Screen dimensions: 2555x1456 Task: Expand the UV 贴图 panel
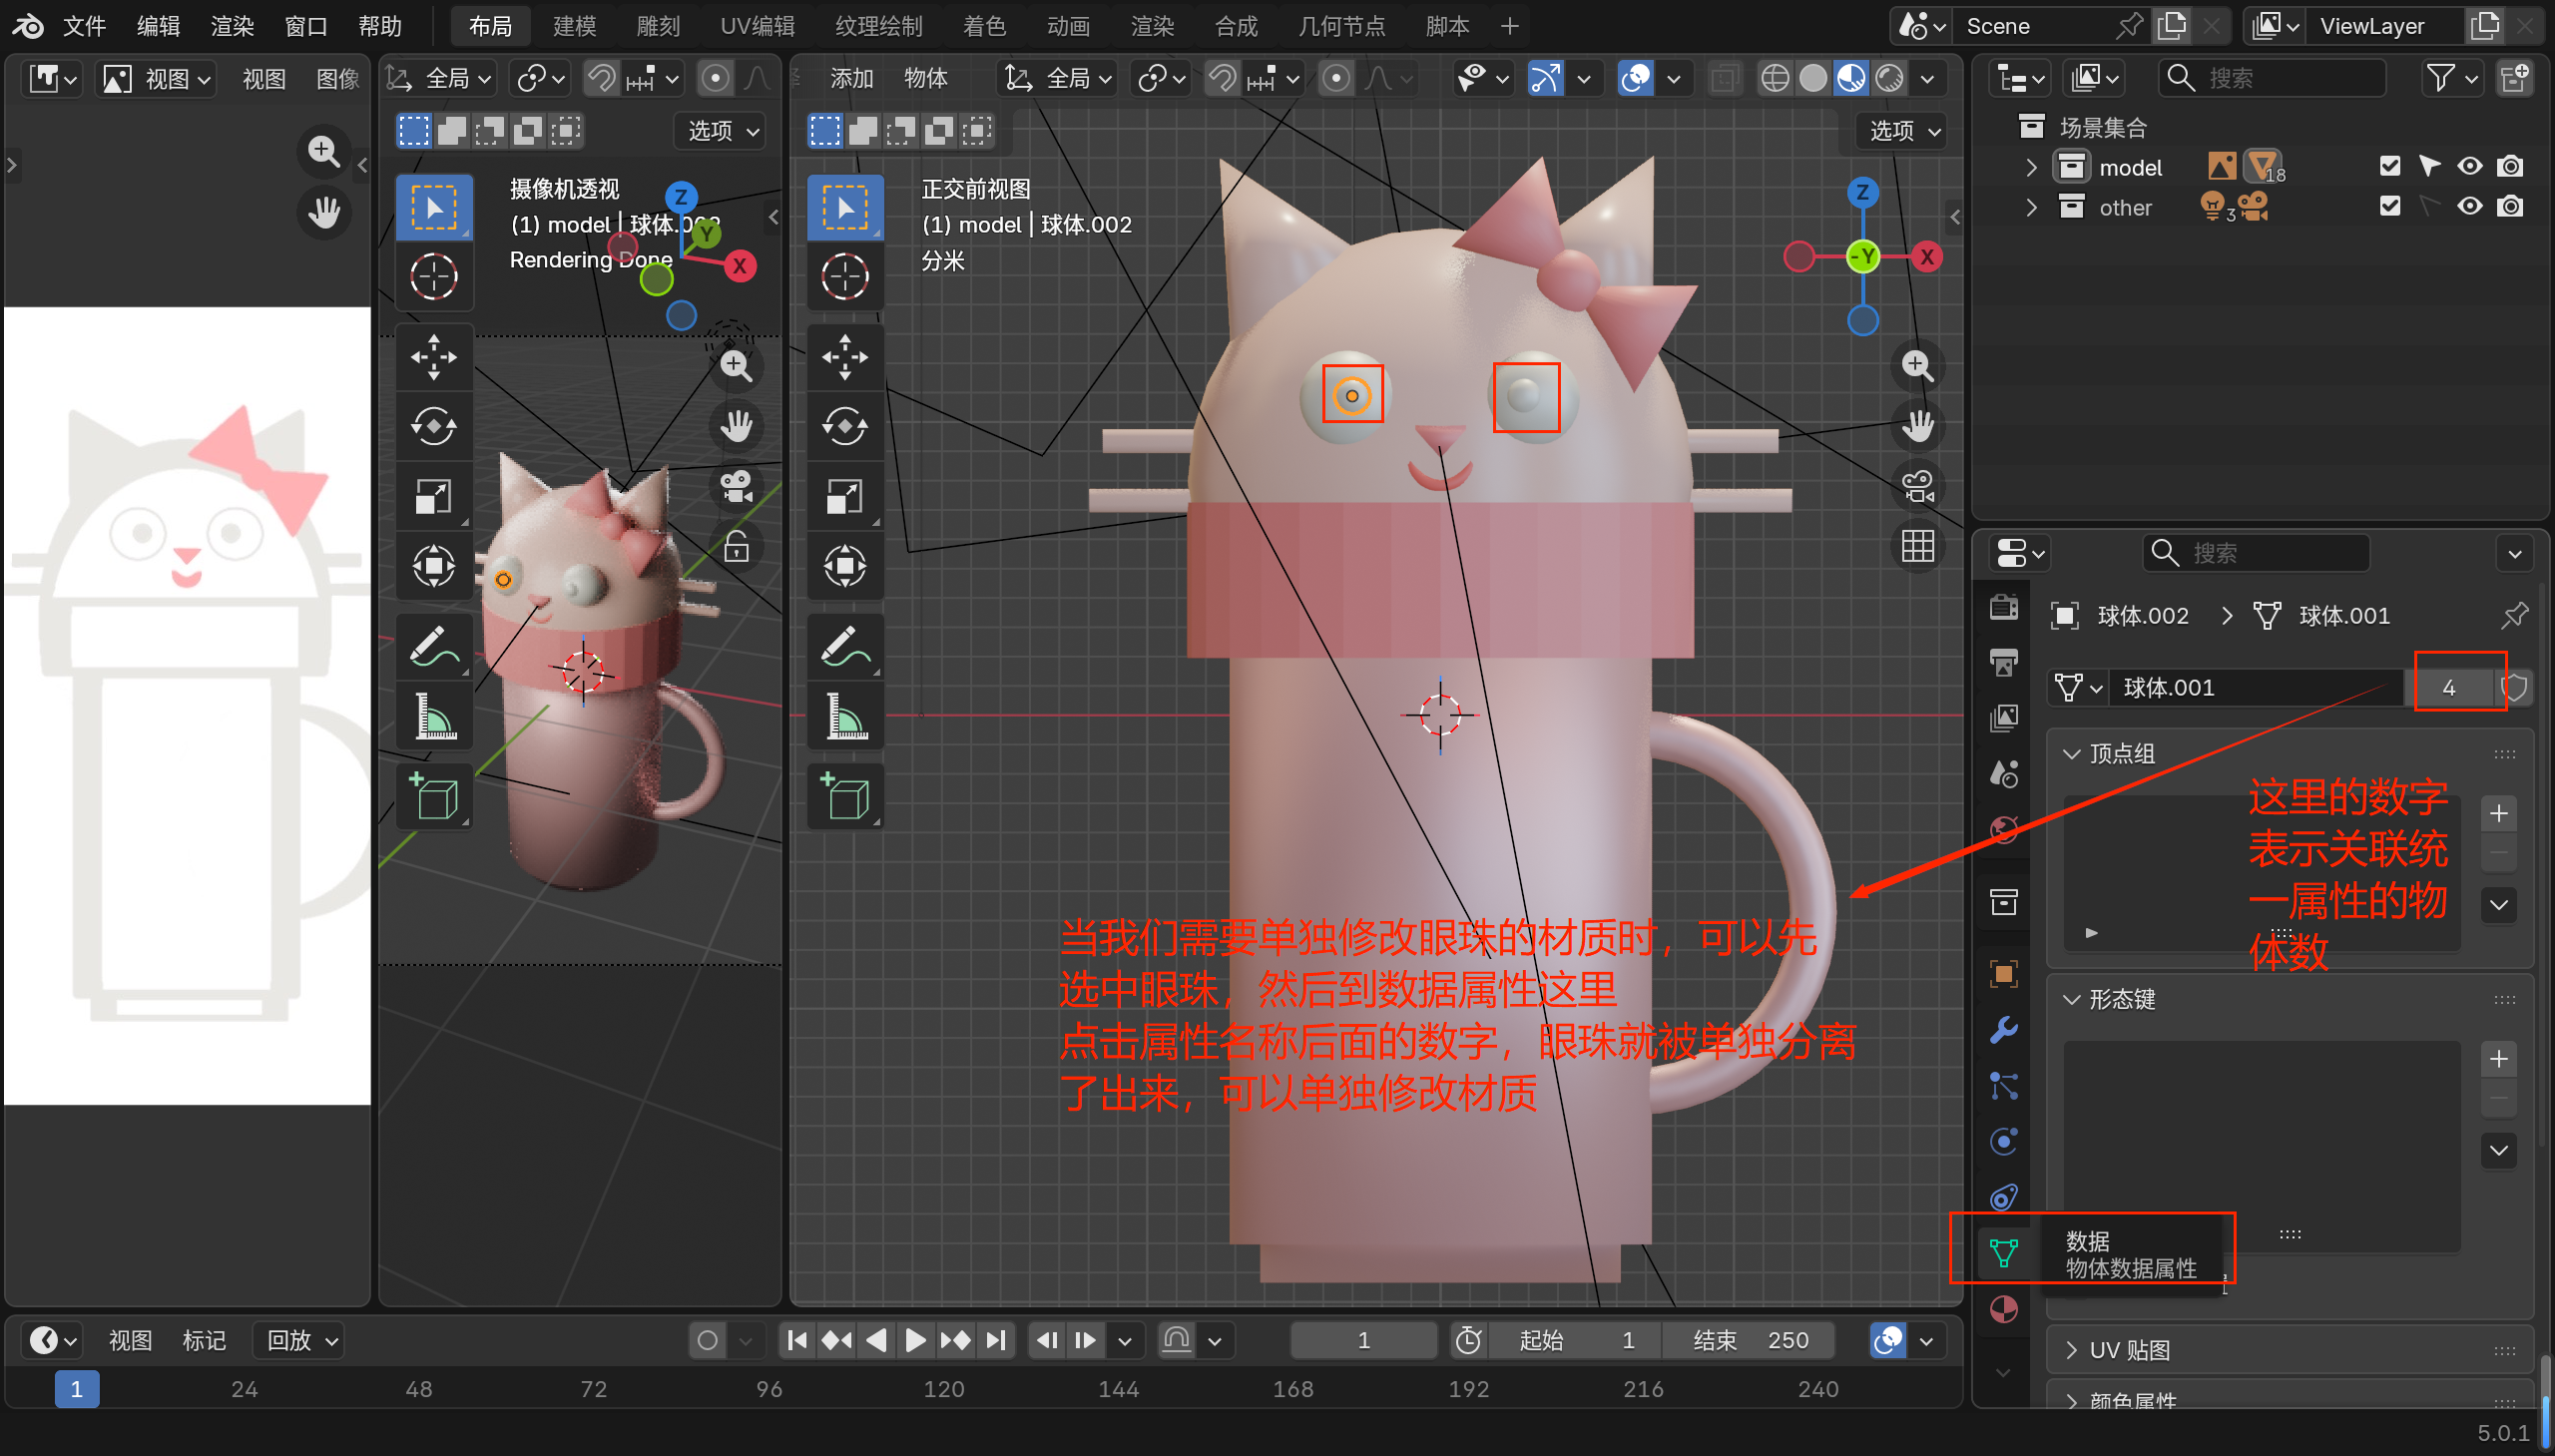2130,1350
